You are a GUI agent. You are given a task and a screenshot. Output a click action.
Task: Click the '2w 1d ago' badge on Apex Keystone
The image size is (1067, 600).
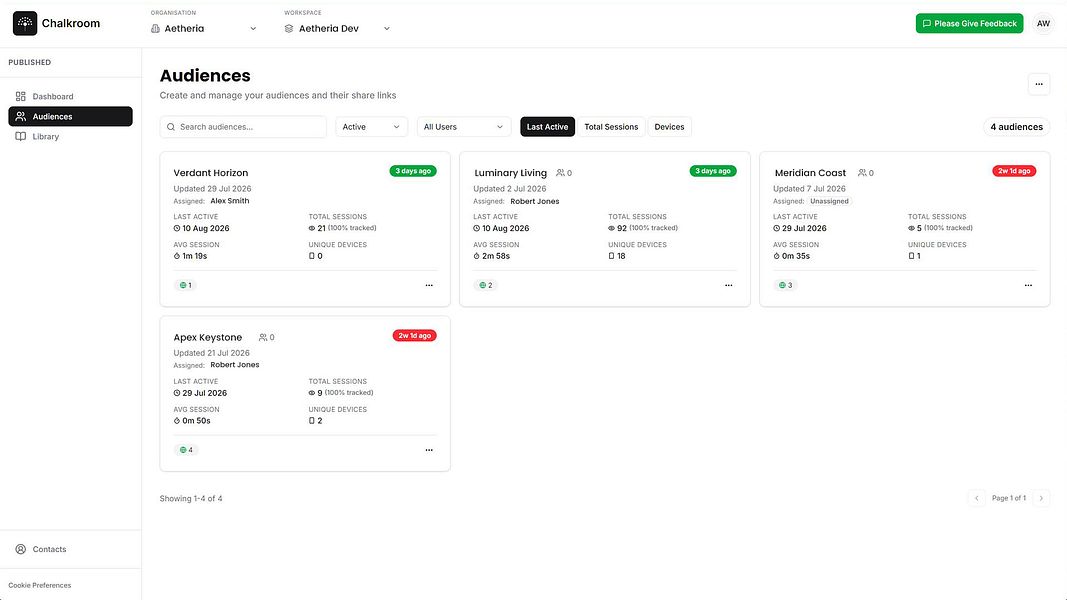[414, 336]
